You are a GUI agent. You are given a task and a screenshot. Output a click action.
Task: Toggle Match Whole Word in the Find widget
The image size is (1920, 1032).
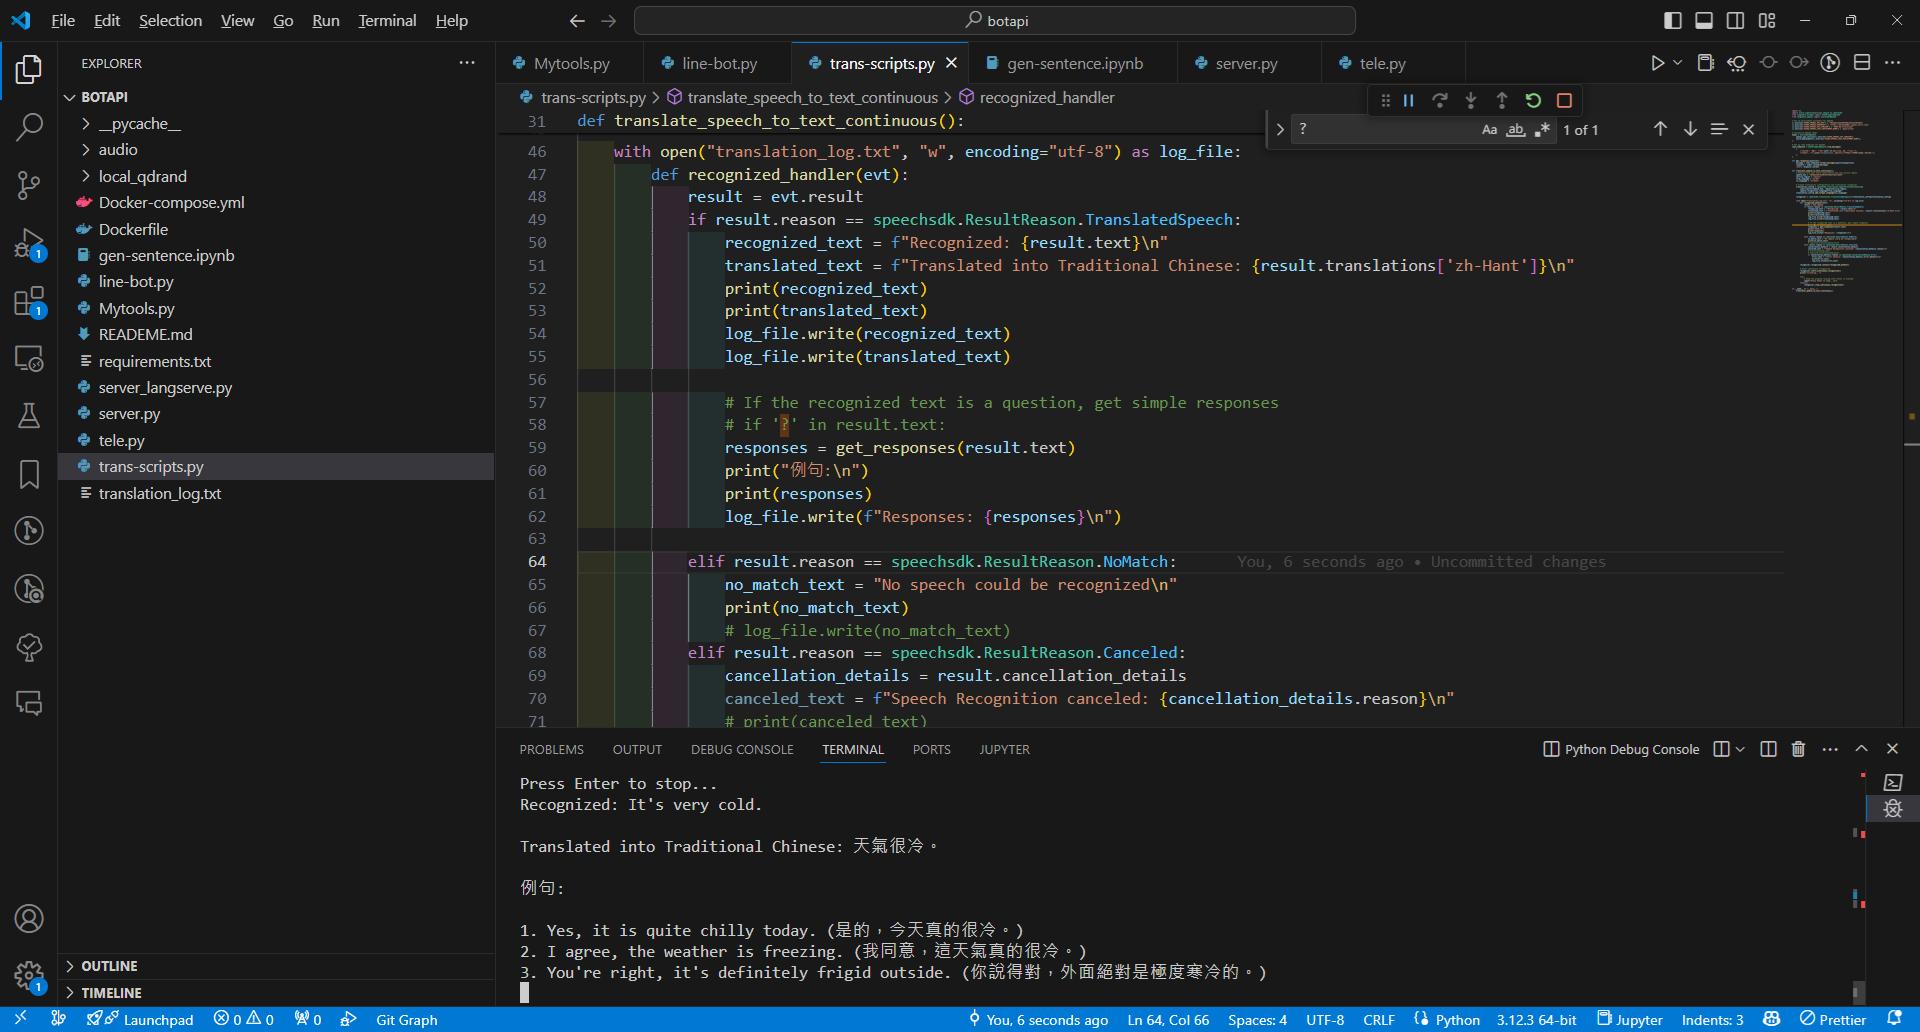click(1516, 129)
